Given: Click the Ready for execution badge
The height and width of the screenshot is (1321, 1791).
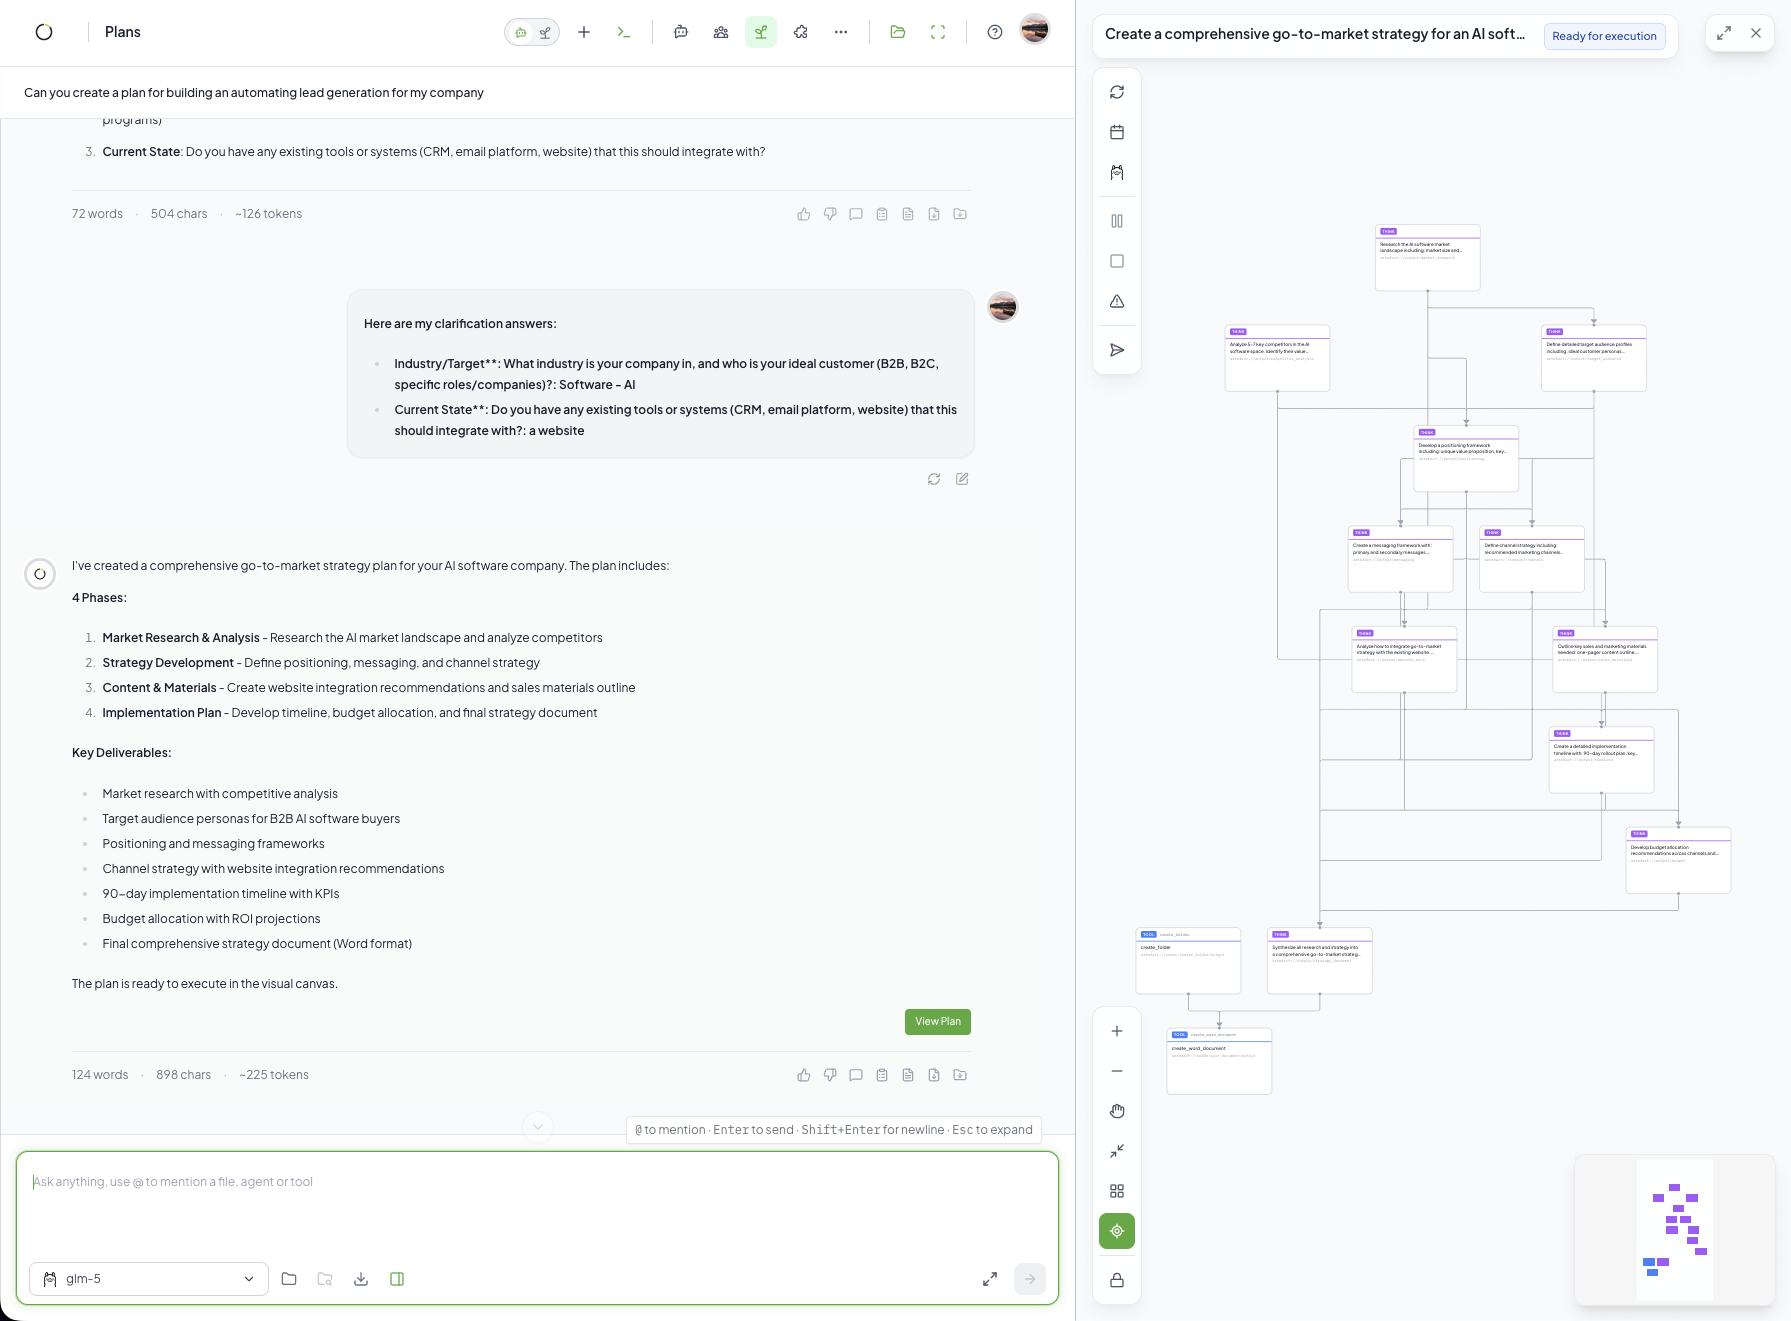Looking at the screenshot, I should click(x=1604, y=36).
